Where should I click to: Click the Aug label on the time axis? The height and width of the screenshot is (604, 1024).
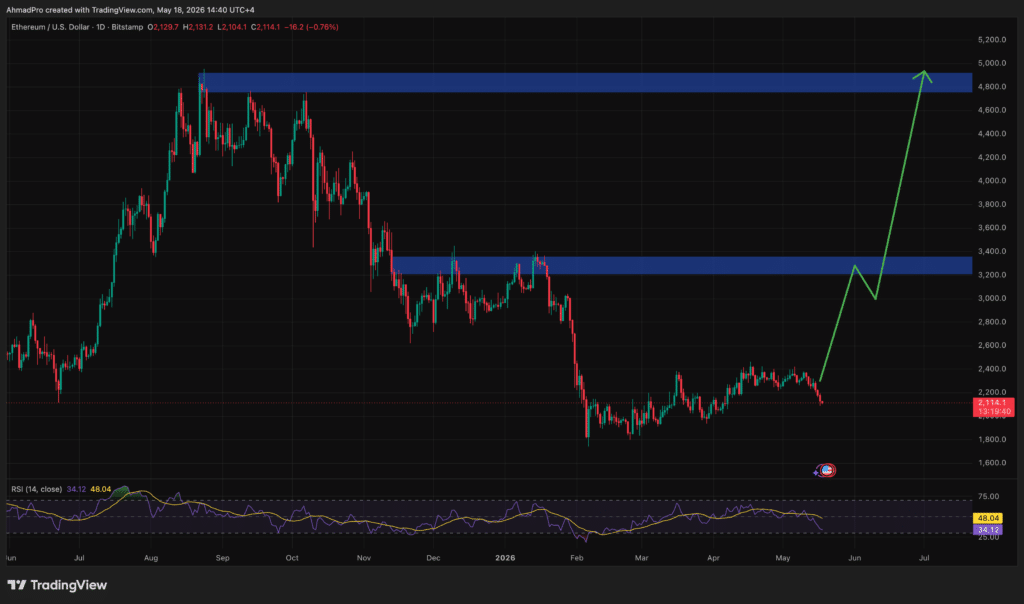pyautogui.click(x=151, y=558)
